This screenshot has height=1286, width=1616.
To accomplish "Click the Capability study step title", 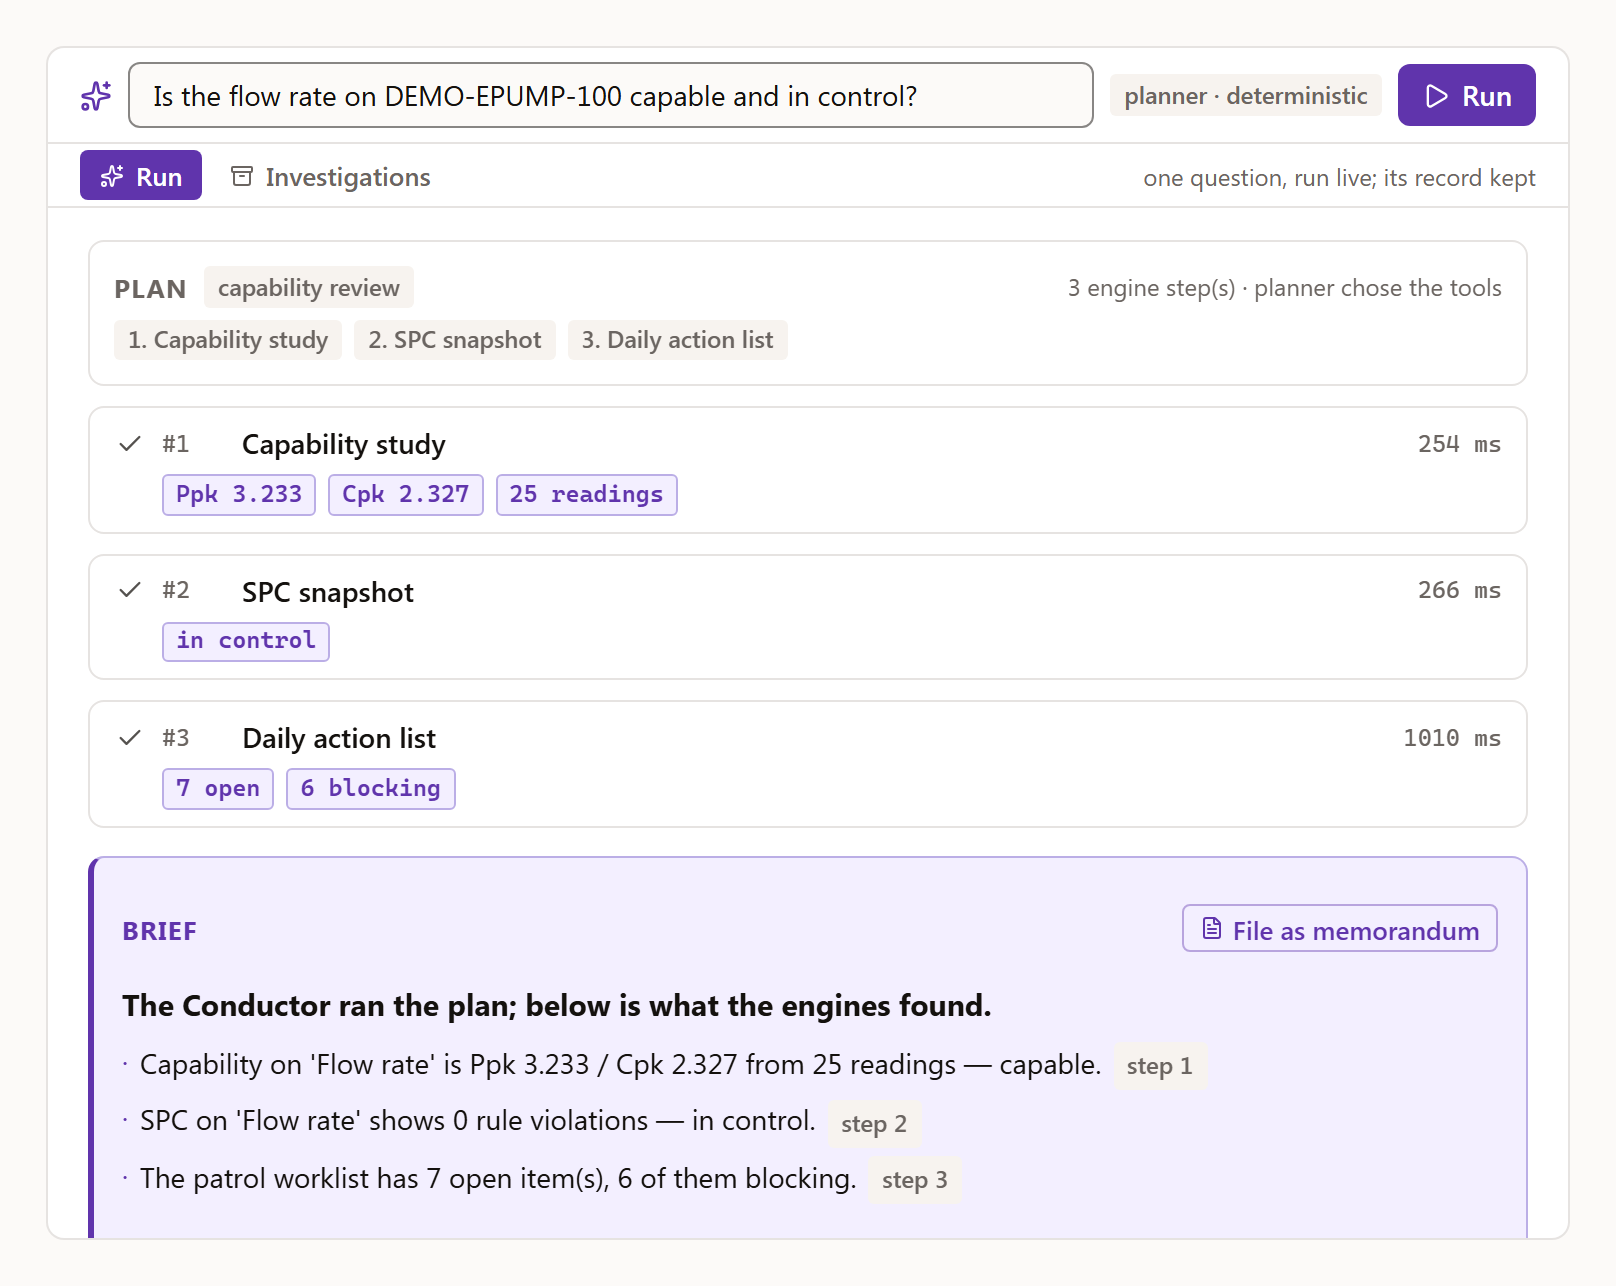I will 343,444.
